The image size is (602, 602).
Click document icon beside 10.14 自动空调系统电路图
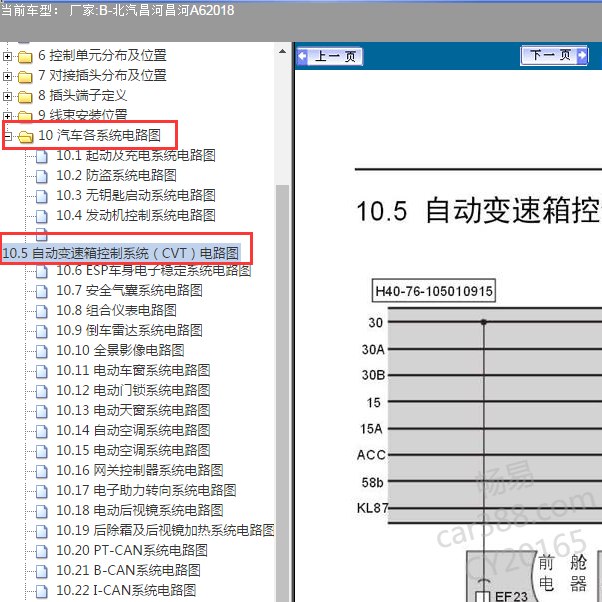[x=41, y=431]
